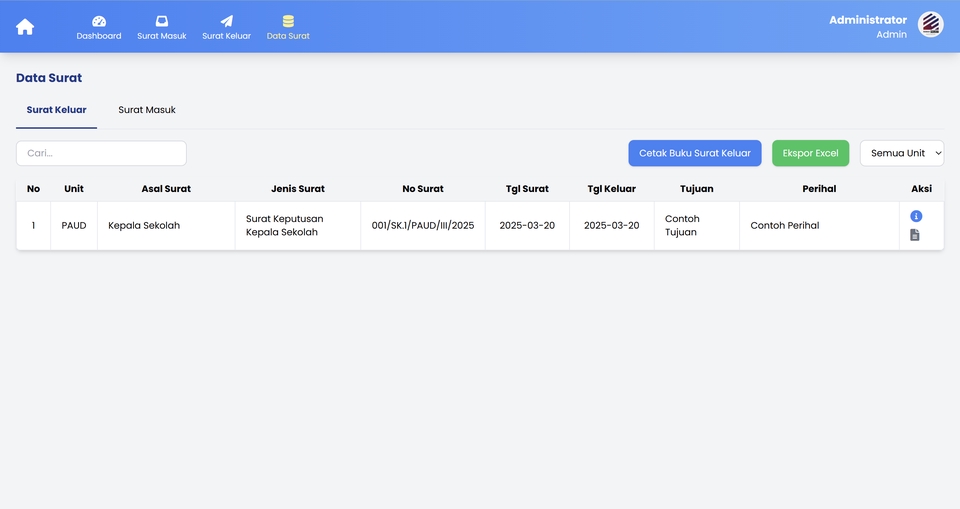Click the Ekspor Excel button

(811, 153)
